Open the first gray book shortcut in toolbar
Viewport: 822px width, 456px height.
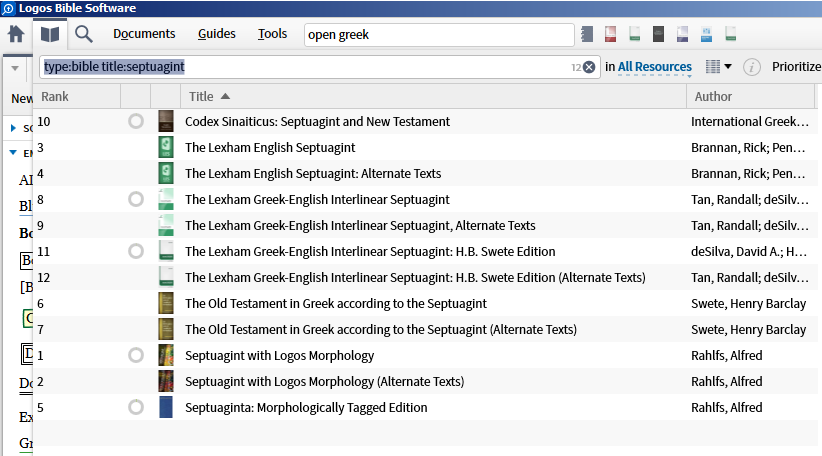click(587, 34)
